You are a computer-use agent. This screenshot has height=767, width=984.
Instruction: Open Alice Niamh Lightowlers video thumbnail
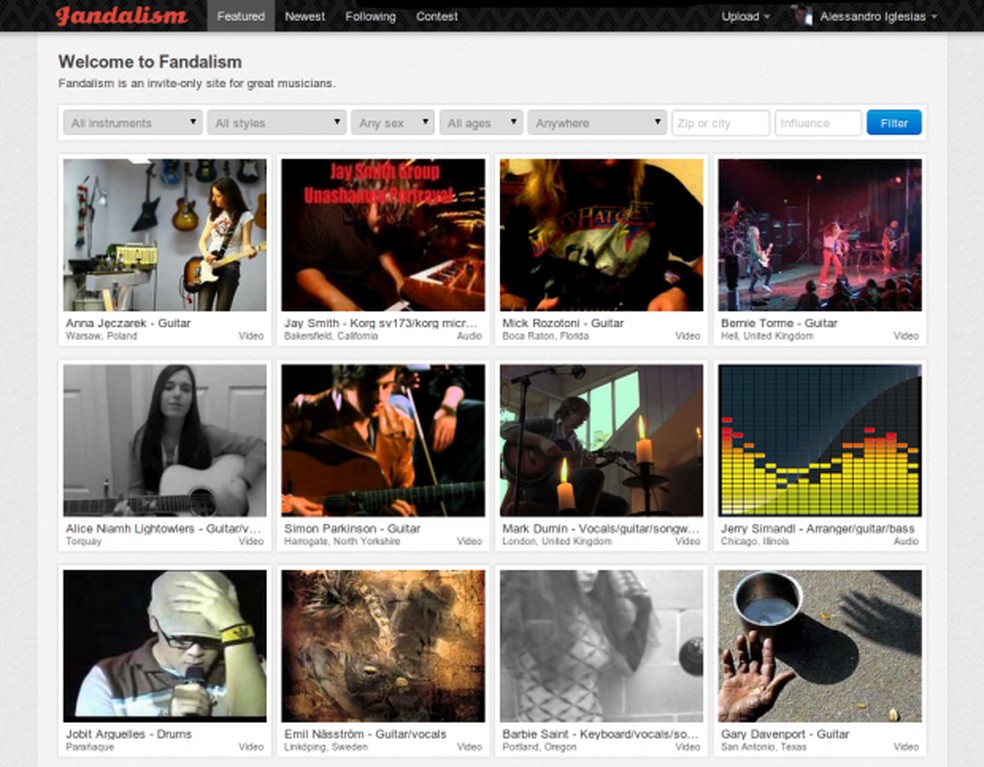pos(165,441)
